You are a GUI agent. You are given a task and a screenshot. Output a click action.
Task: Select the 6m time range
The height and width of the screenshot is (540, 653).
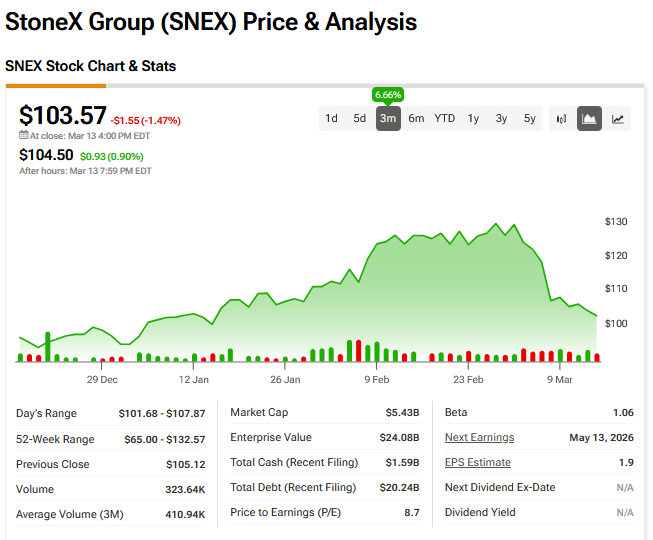click(416, 119)
